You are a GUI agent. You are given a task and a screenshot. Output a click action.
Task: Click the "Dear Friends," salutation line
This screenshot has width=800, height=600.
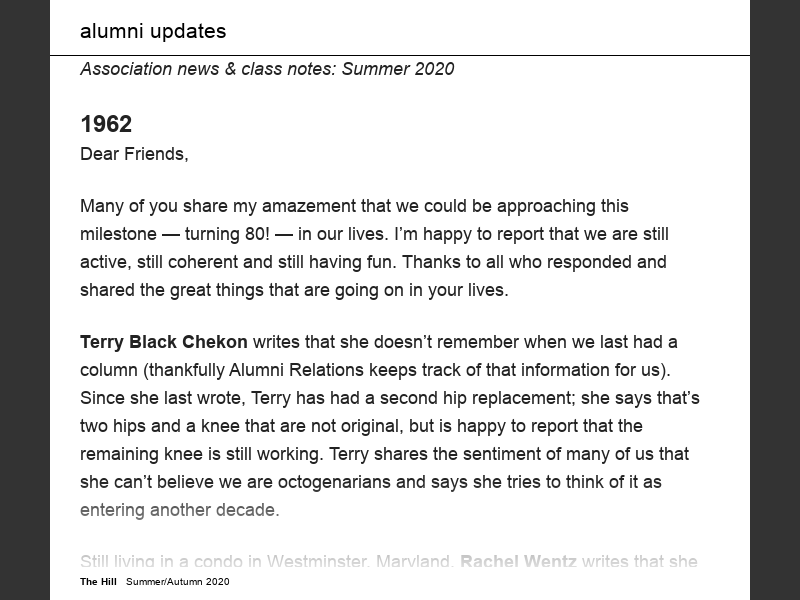pyautogui.click(x=134, y=154)
